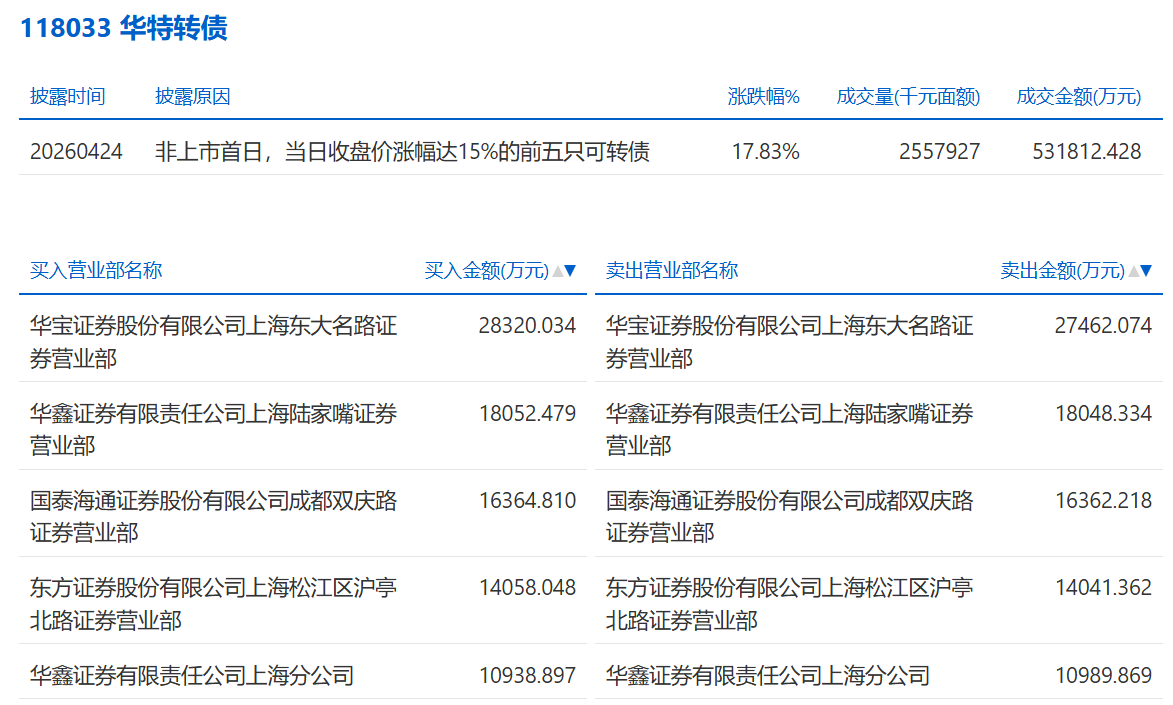Select the disclosure date 20260424
Viewport: 1173px width, 705px height.
[76, 152]
